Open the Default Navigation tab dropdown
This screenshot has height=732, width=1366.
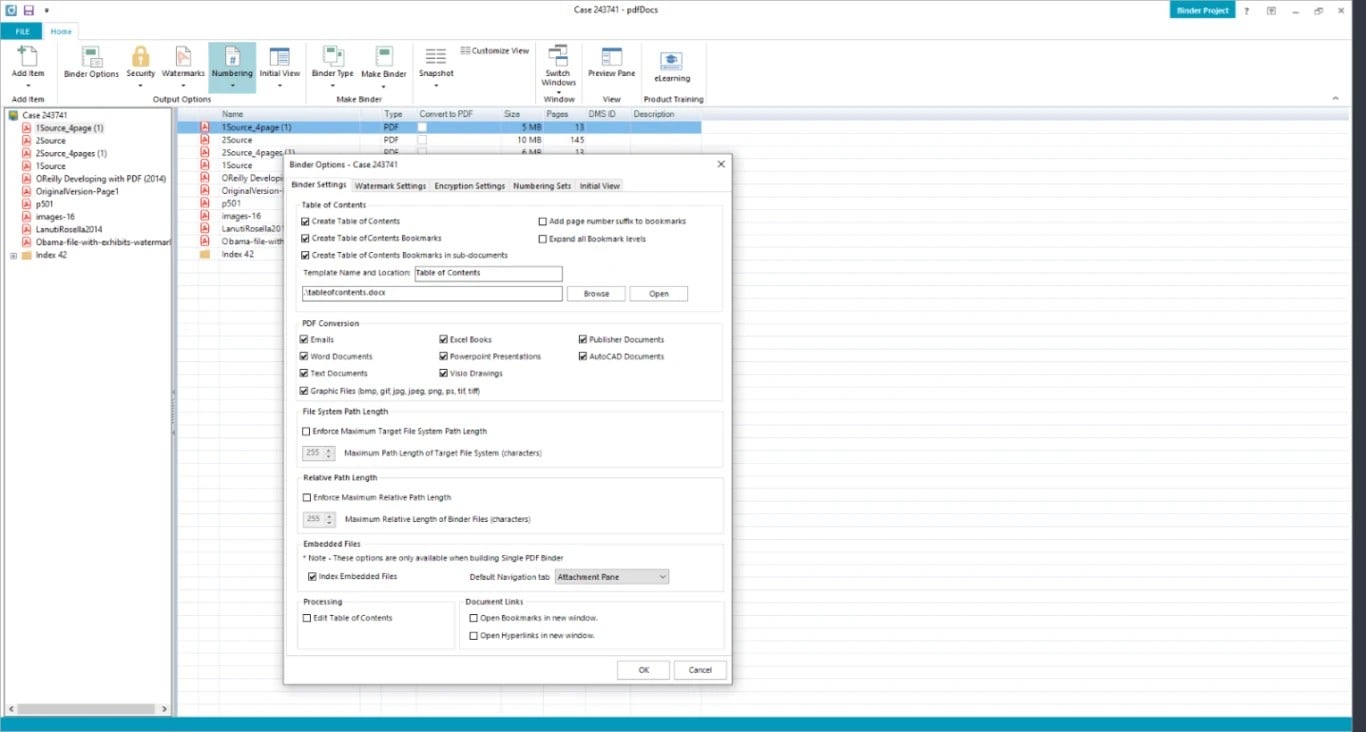pos(612,577)
